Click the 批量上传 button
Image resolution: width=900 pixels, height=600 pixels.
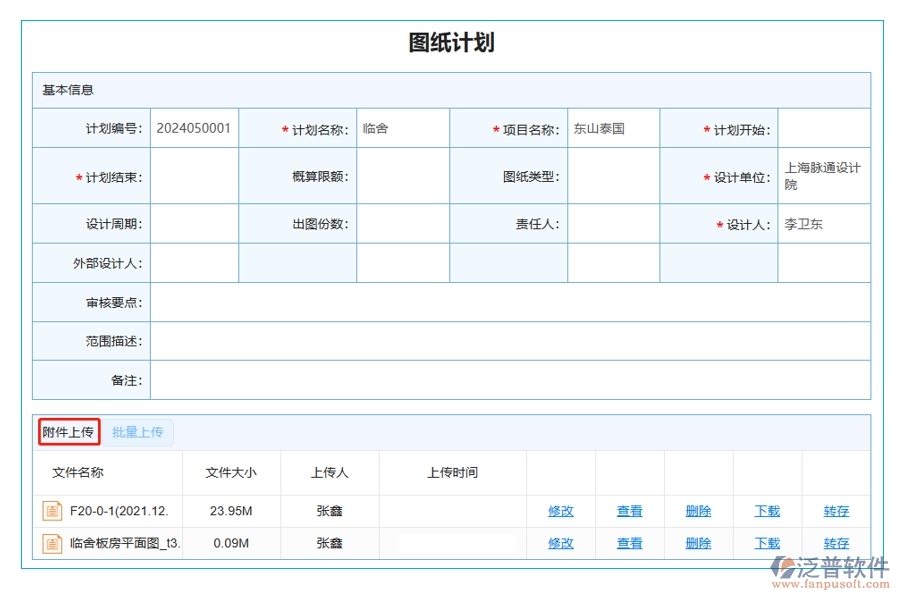coord(139,432)
